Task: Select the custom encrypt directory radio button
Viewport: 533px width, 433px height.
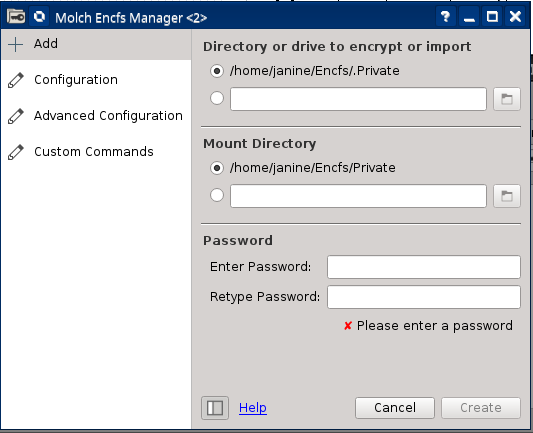Action: click(x=217, y=98)
